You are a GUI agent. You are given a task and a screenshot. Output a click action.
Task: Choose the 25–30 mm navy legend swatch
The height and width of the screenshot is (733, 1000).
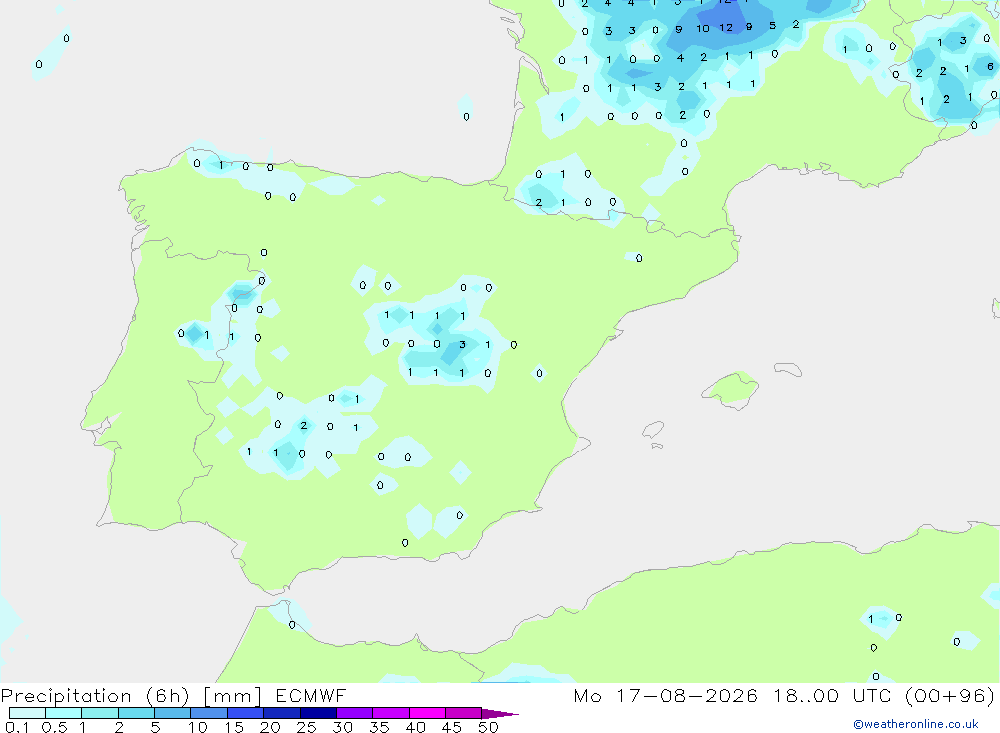point(318,713)
